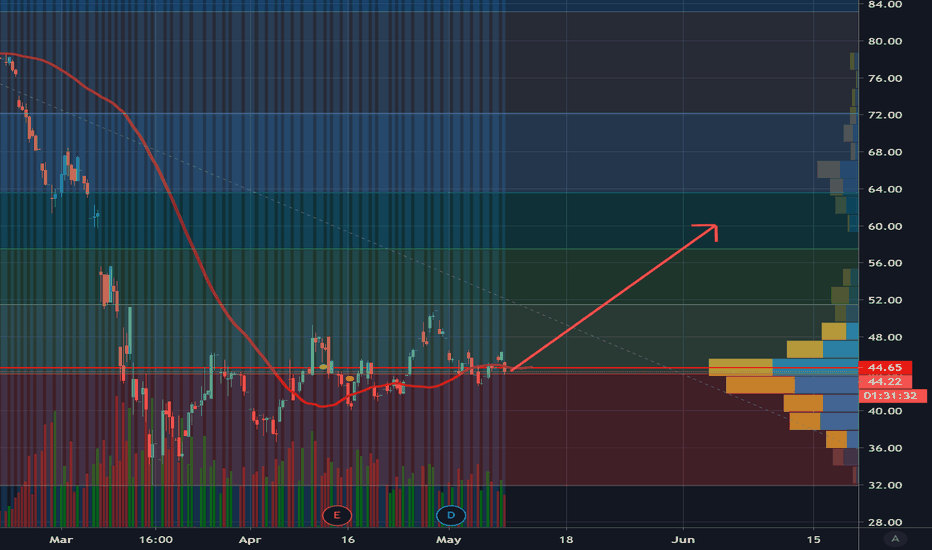This screenshot has width=932, height=550.
Task: Click the 'Mar' time axis label
Action: (x=61, y=540)
